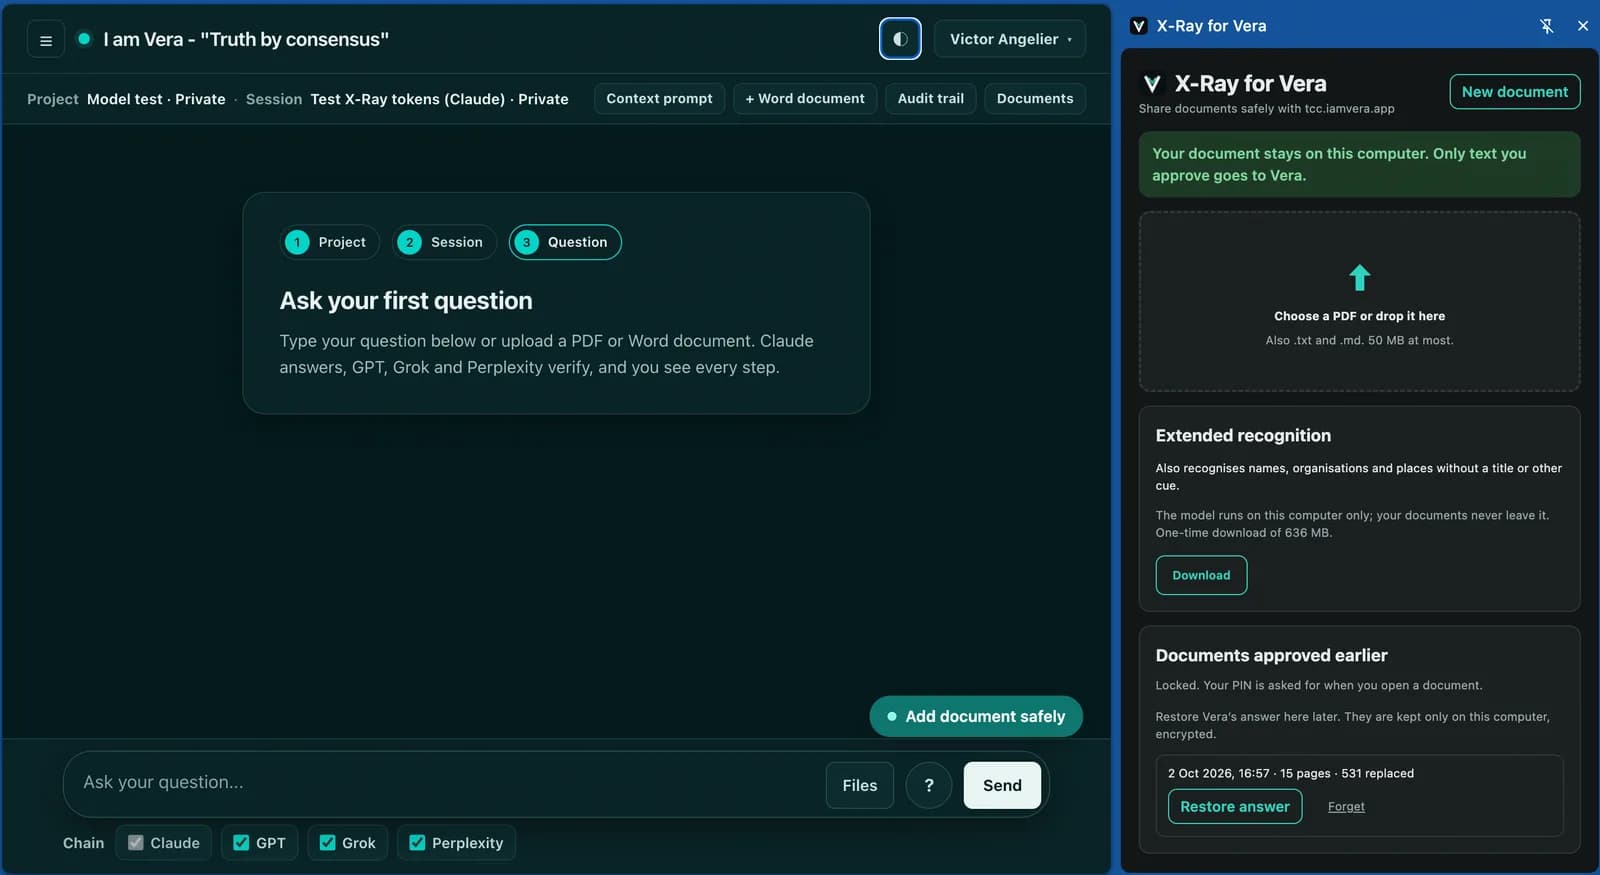
Task: Open the Documents list
Action: [x=1035, y=99]
